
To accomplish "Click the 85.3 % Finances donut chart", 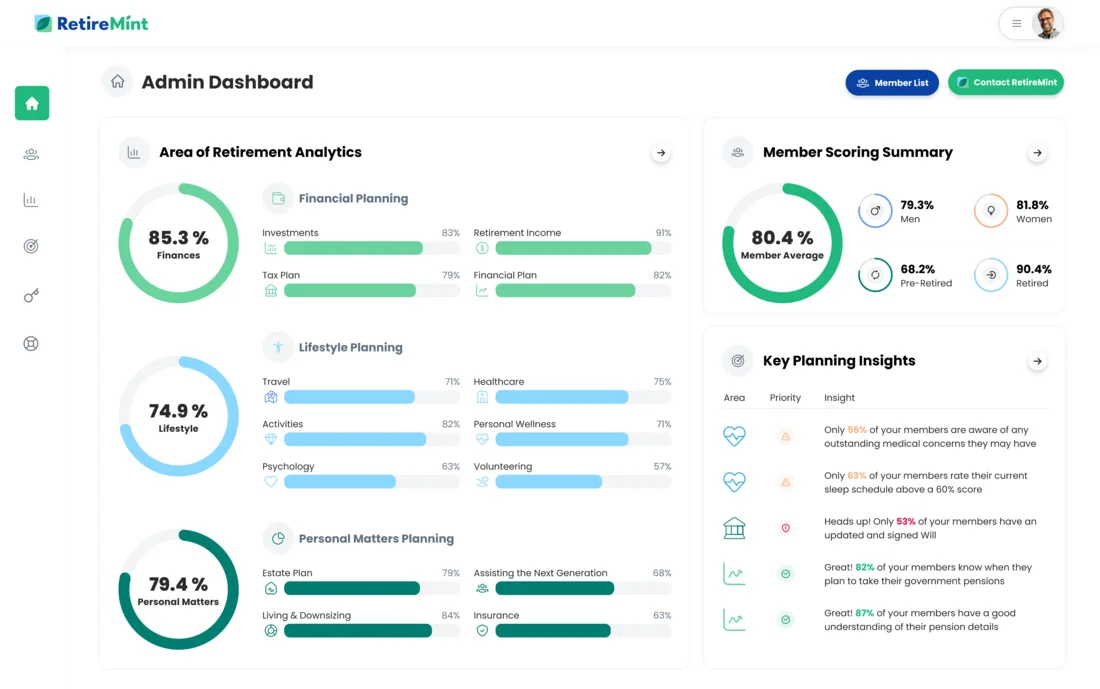I will point(178,243).
